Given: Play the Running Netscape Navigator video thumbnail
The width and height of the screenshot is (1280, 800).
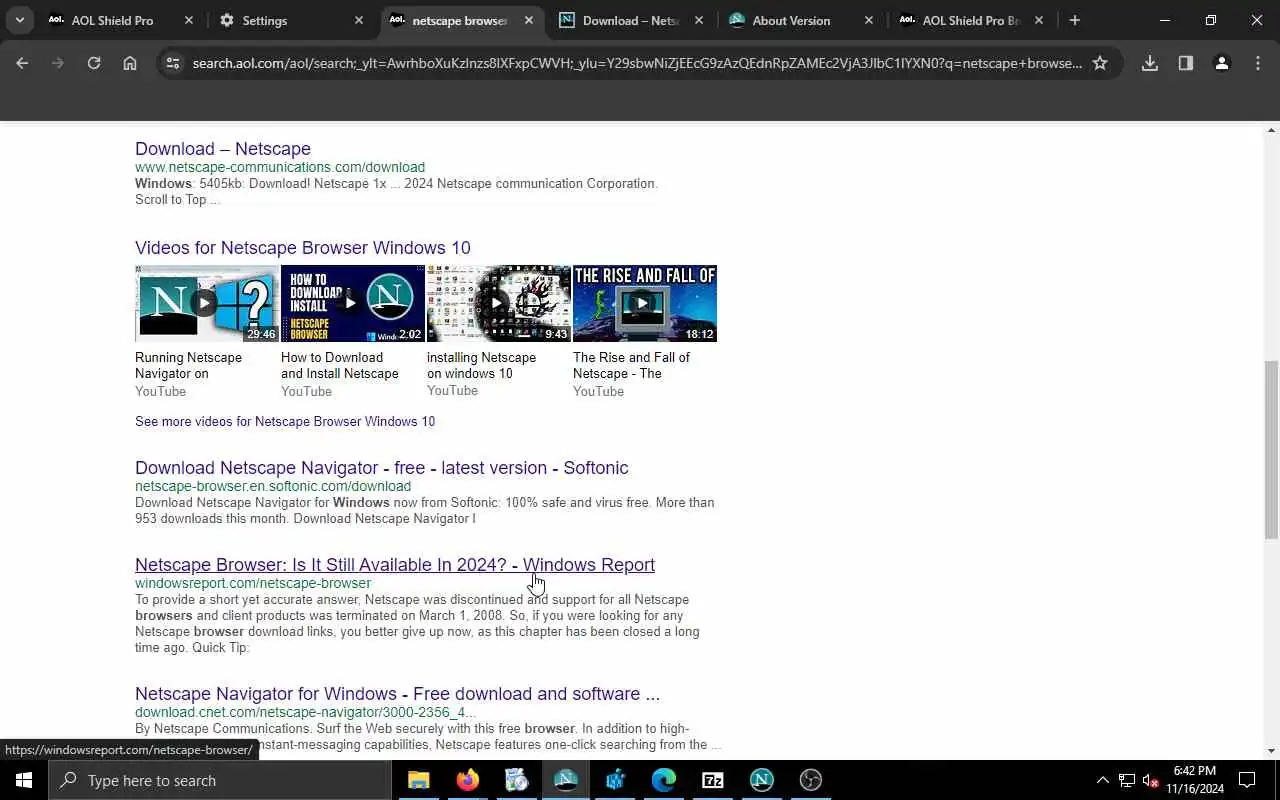Looking at the screenshot, I should pyautogui.click(x=207, y=303).
